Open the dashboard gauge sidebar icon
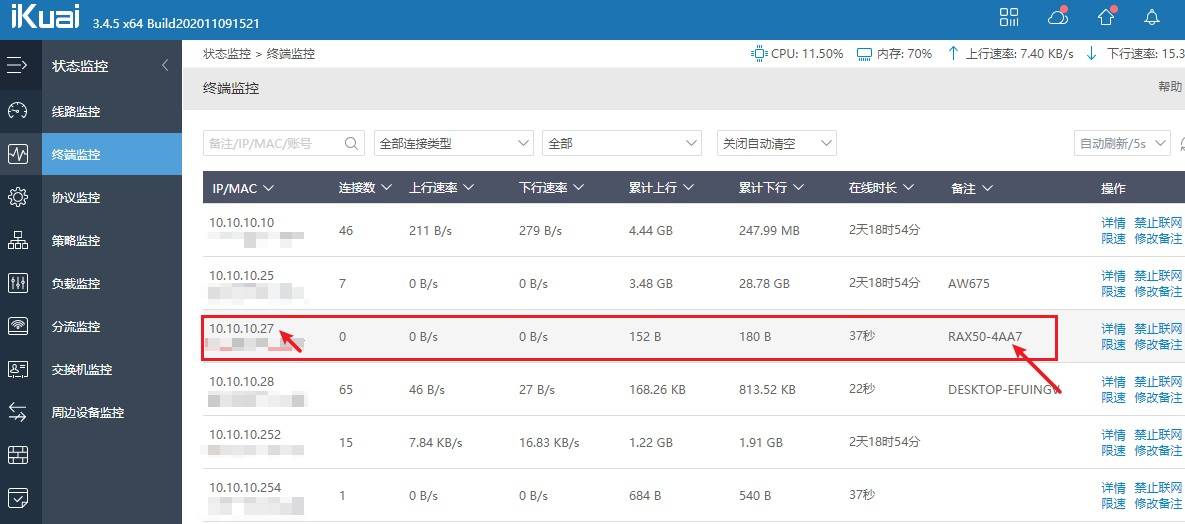 click(17, 111)
